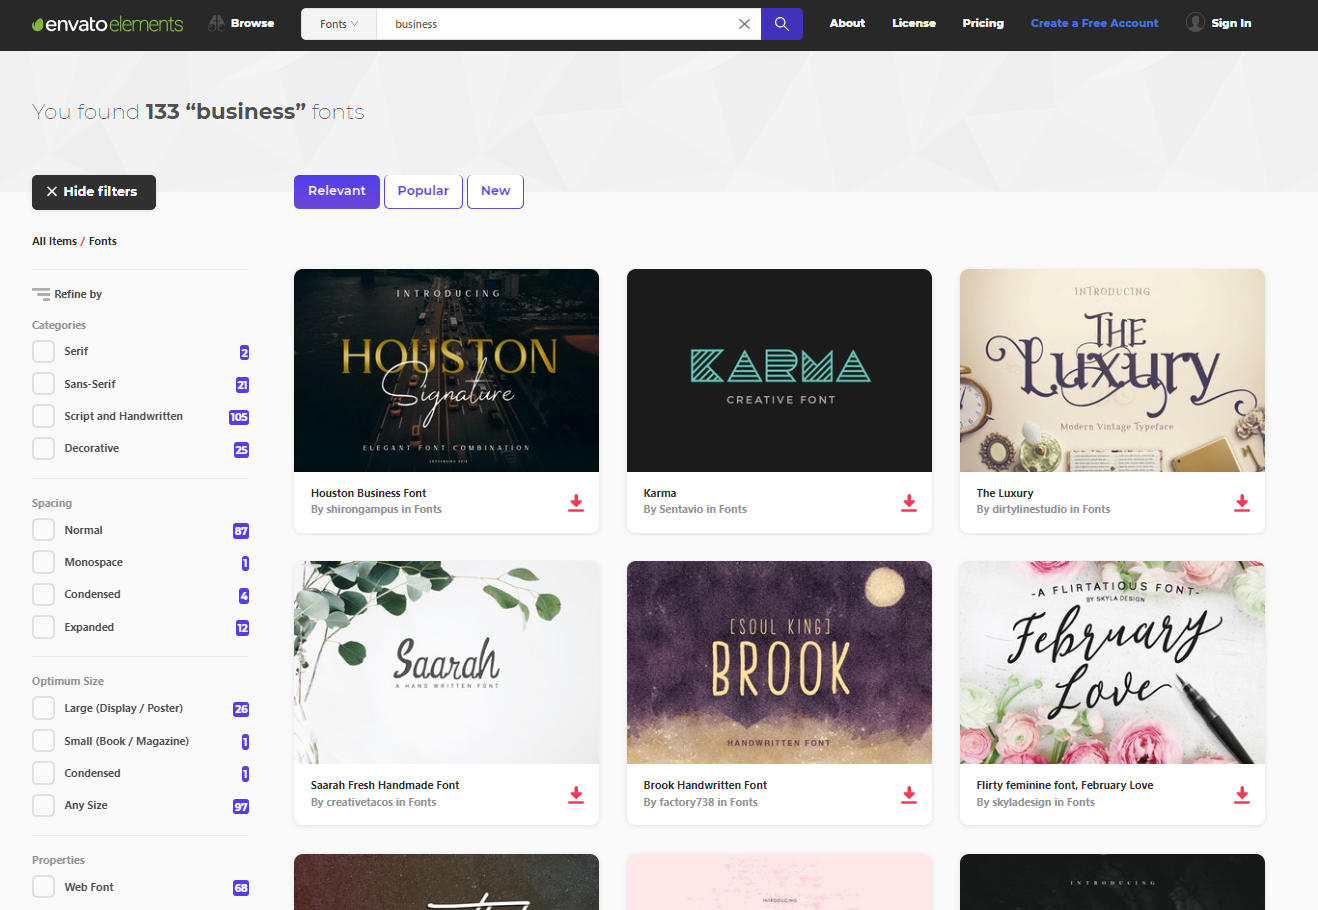Download the Karma font
This screenshot has height=910, width=1318.
pyautogui.click(x=909, y=503)
